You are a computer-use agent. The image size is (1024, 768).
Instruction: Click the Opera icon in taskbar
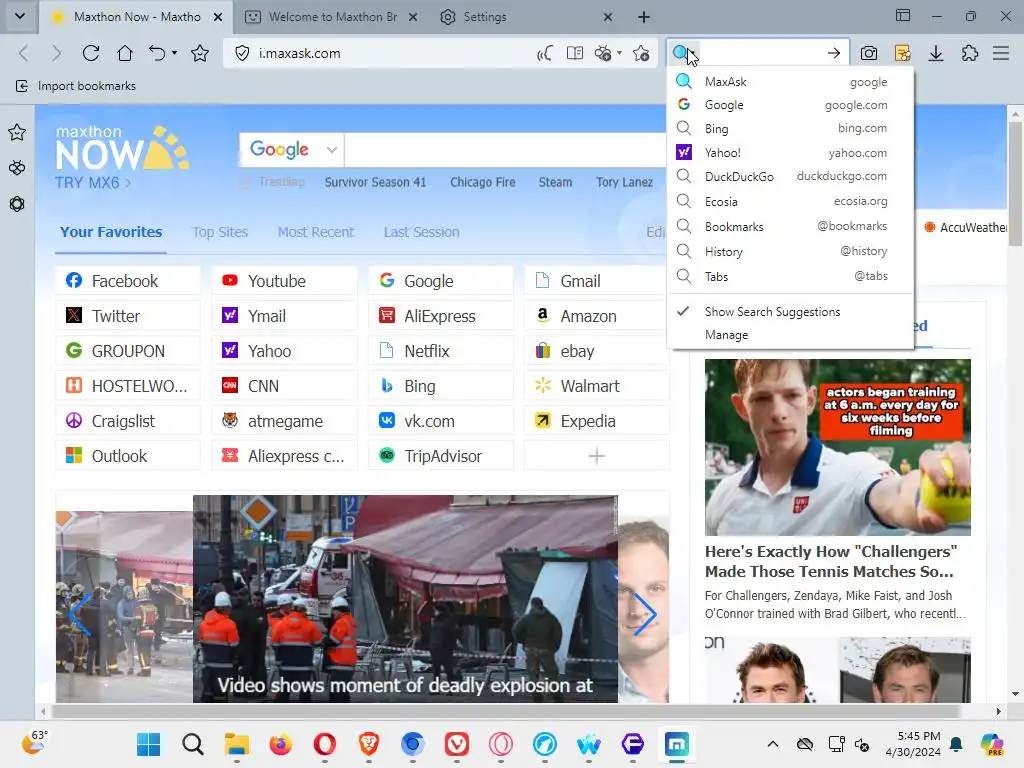(325, 744)
